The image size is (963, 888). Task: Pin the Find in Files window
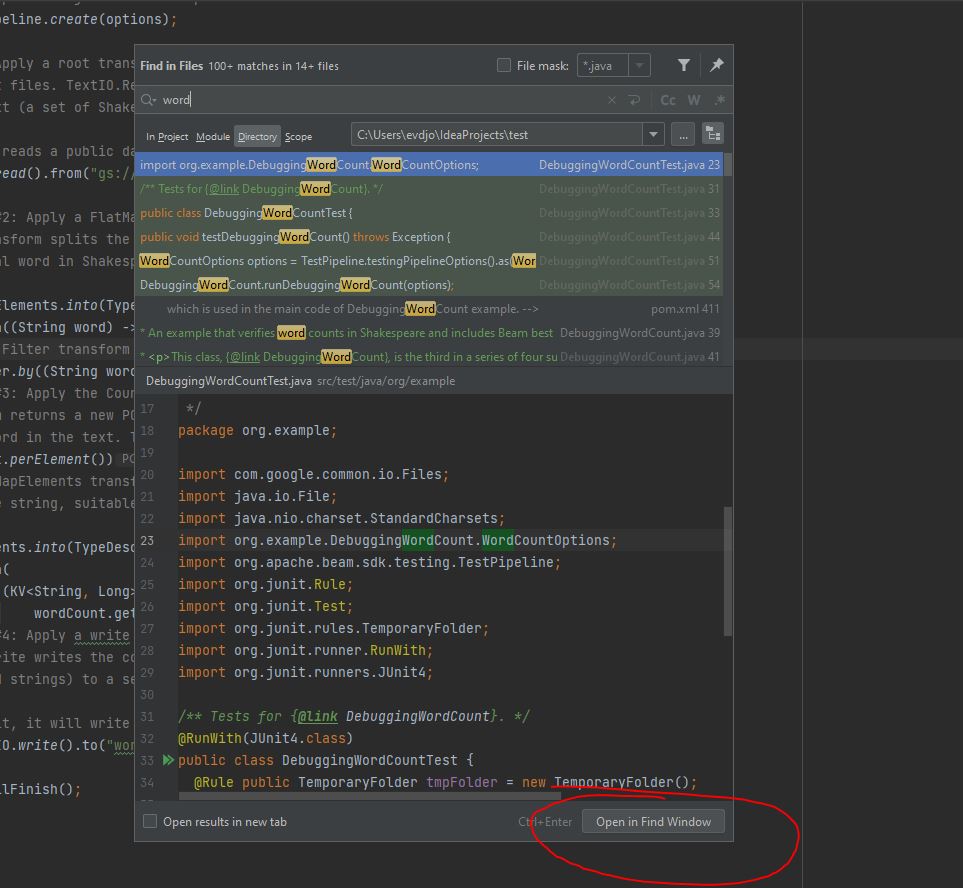click(x=716, y=65)
